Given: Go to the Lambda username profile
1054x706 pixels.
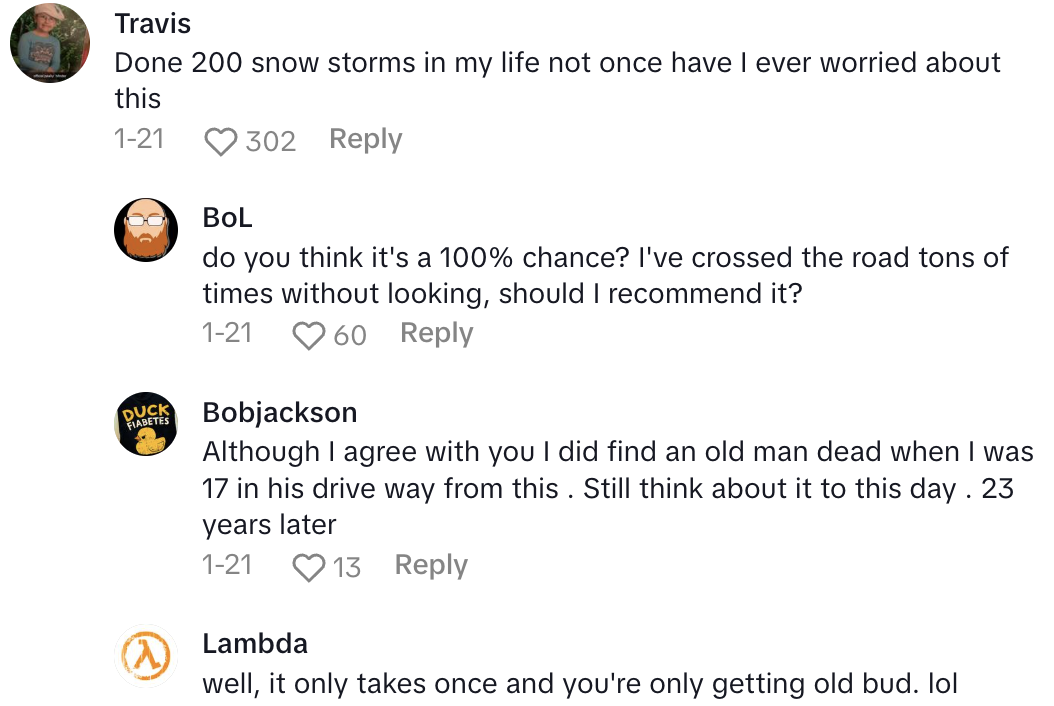Looking at the screenshot, I should [255, 643].
